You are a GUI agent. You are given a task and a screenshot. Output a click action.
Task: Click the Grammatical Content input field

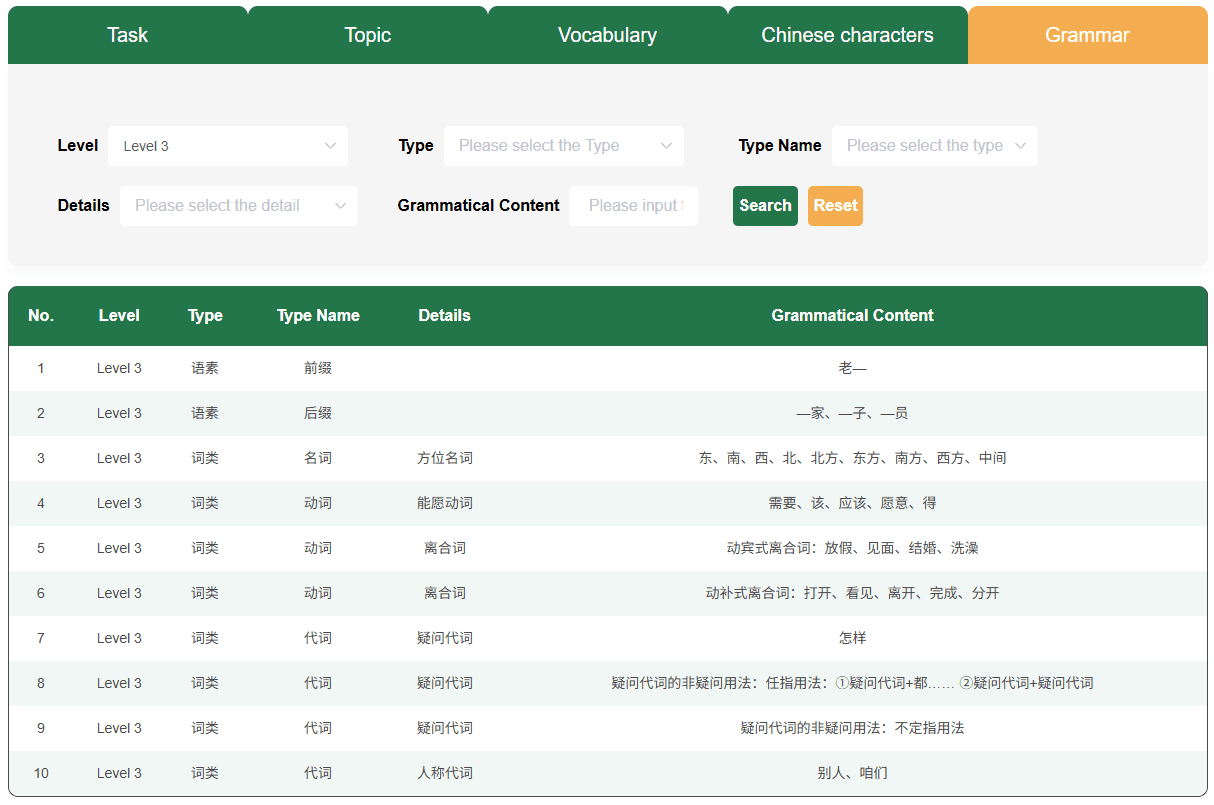tap(633, 206)
